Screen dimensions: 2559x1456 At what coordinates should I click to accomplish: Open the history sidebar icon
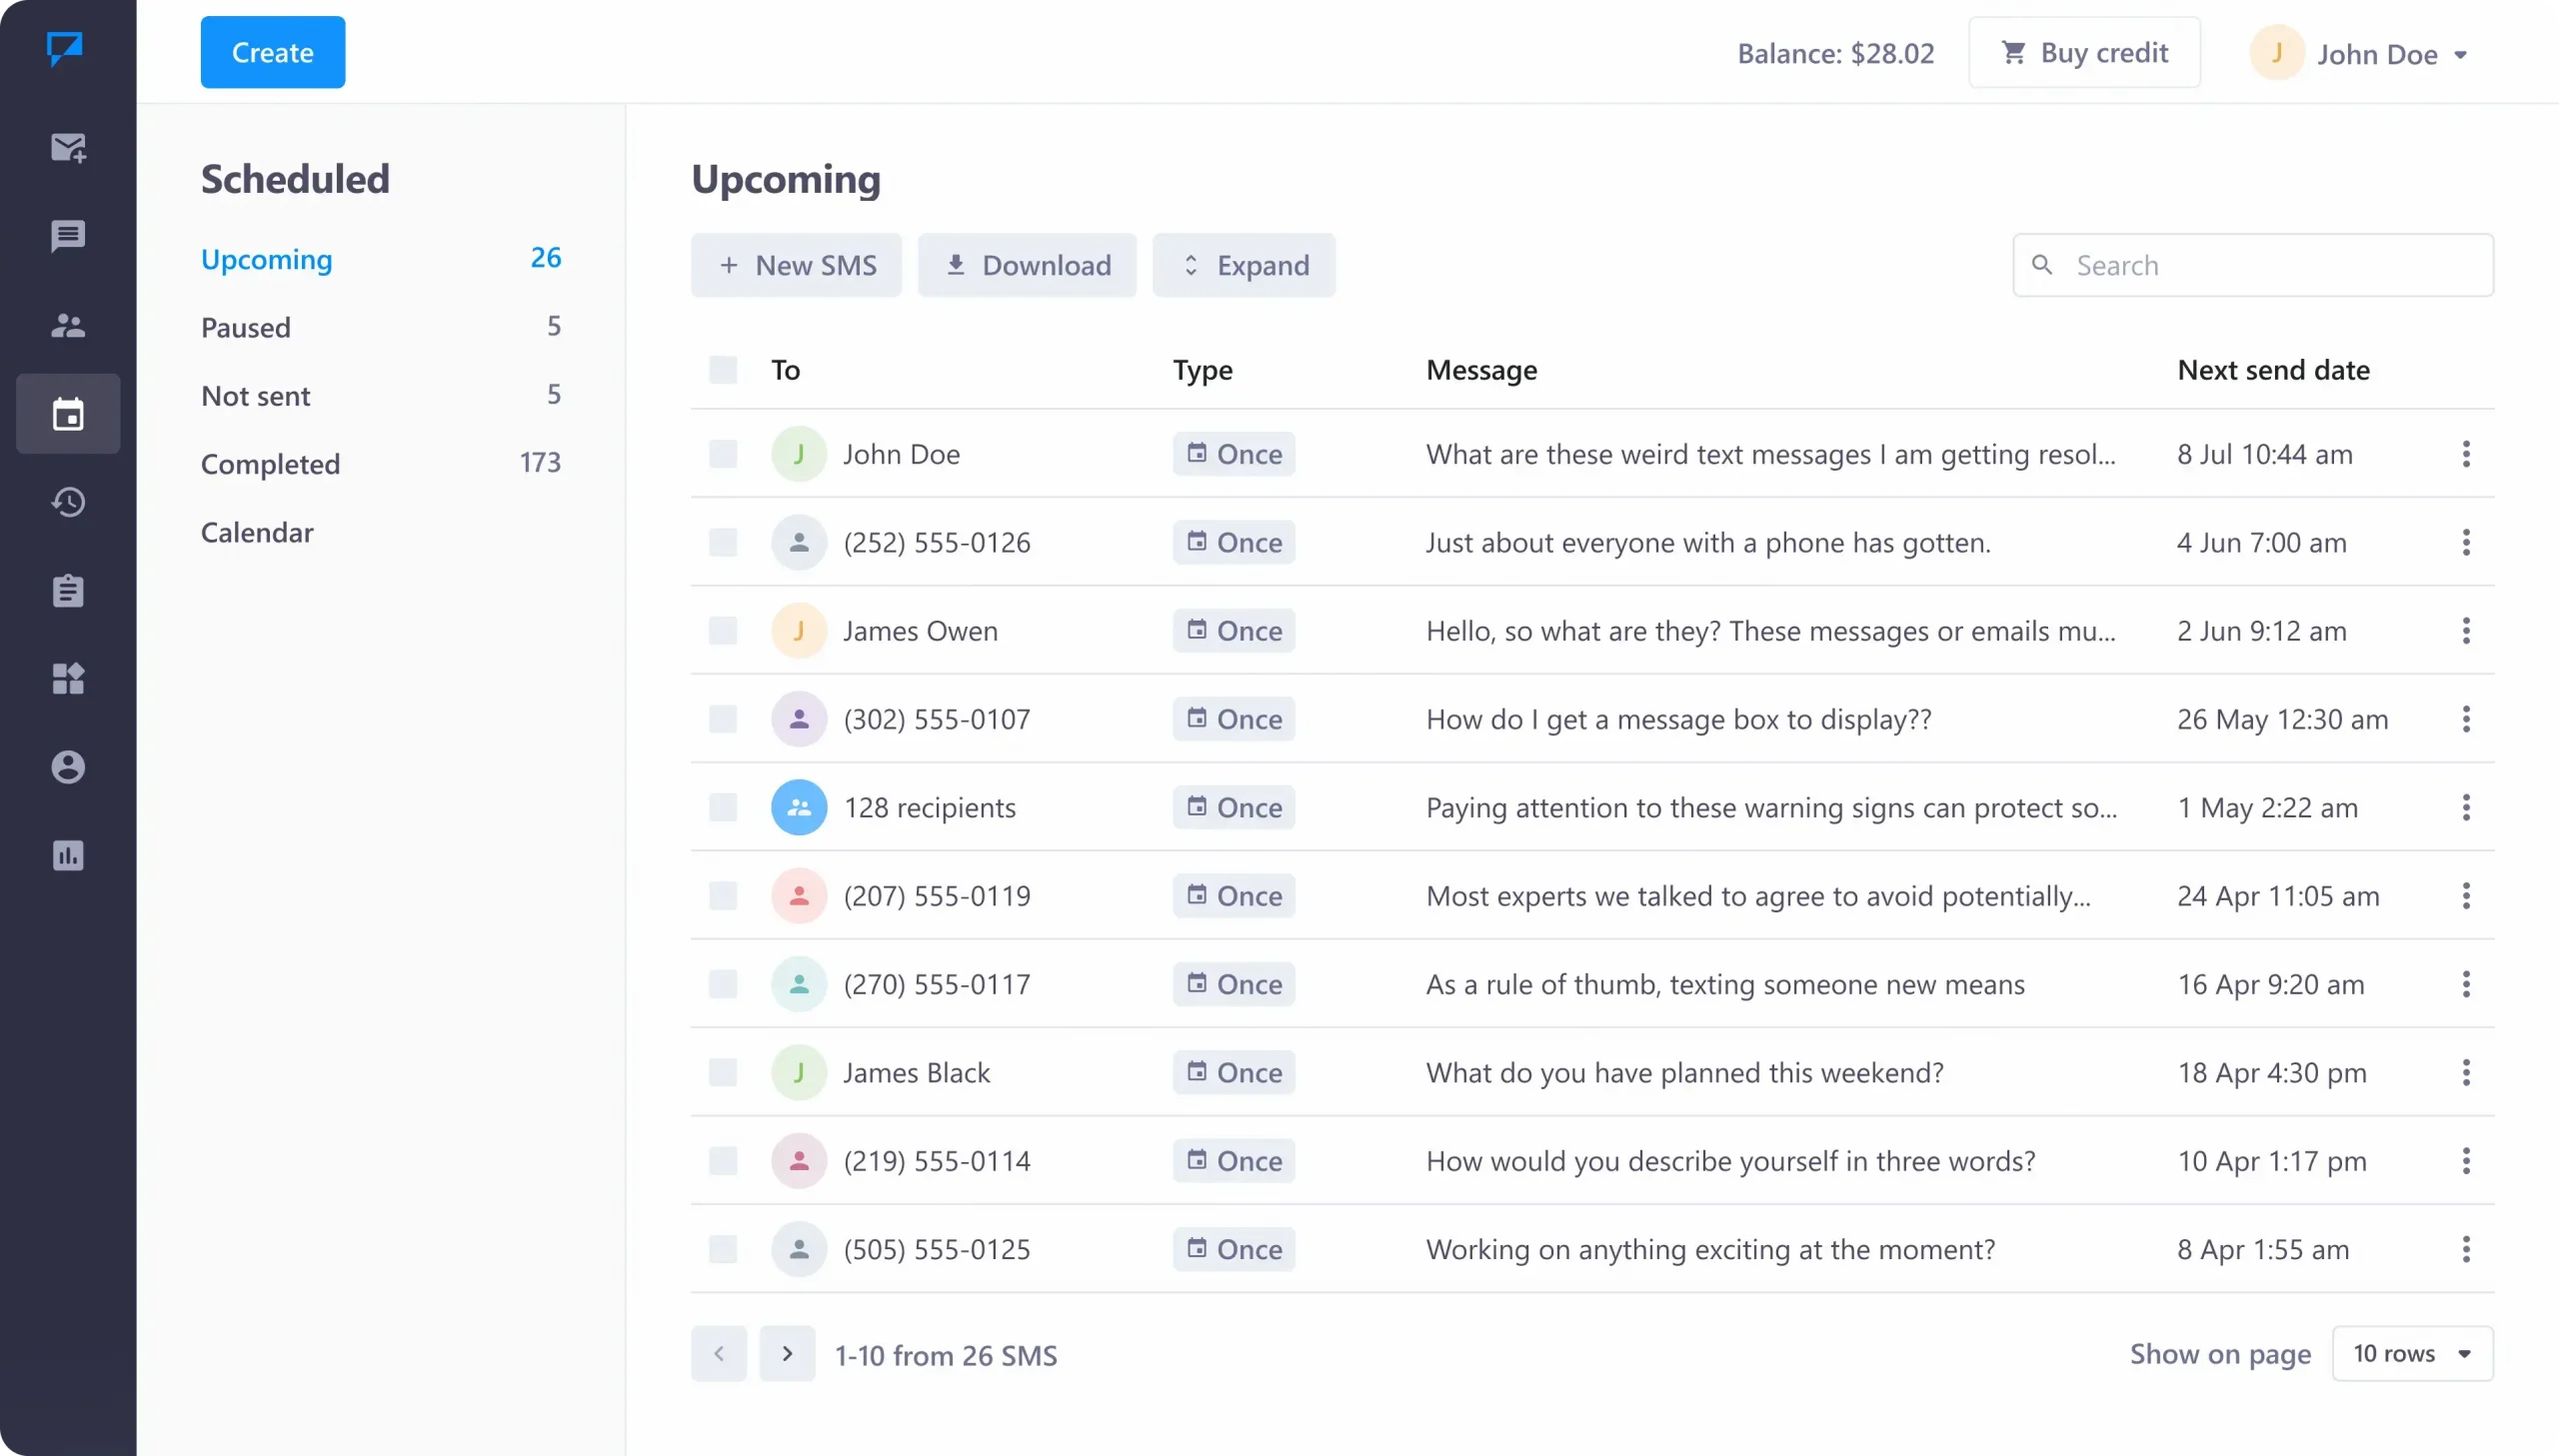tap(68, 502)
